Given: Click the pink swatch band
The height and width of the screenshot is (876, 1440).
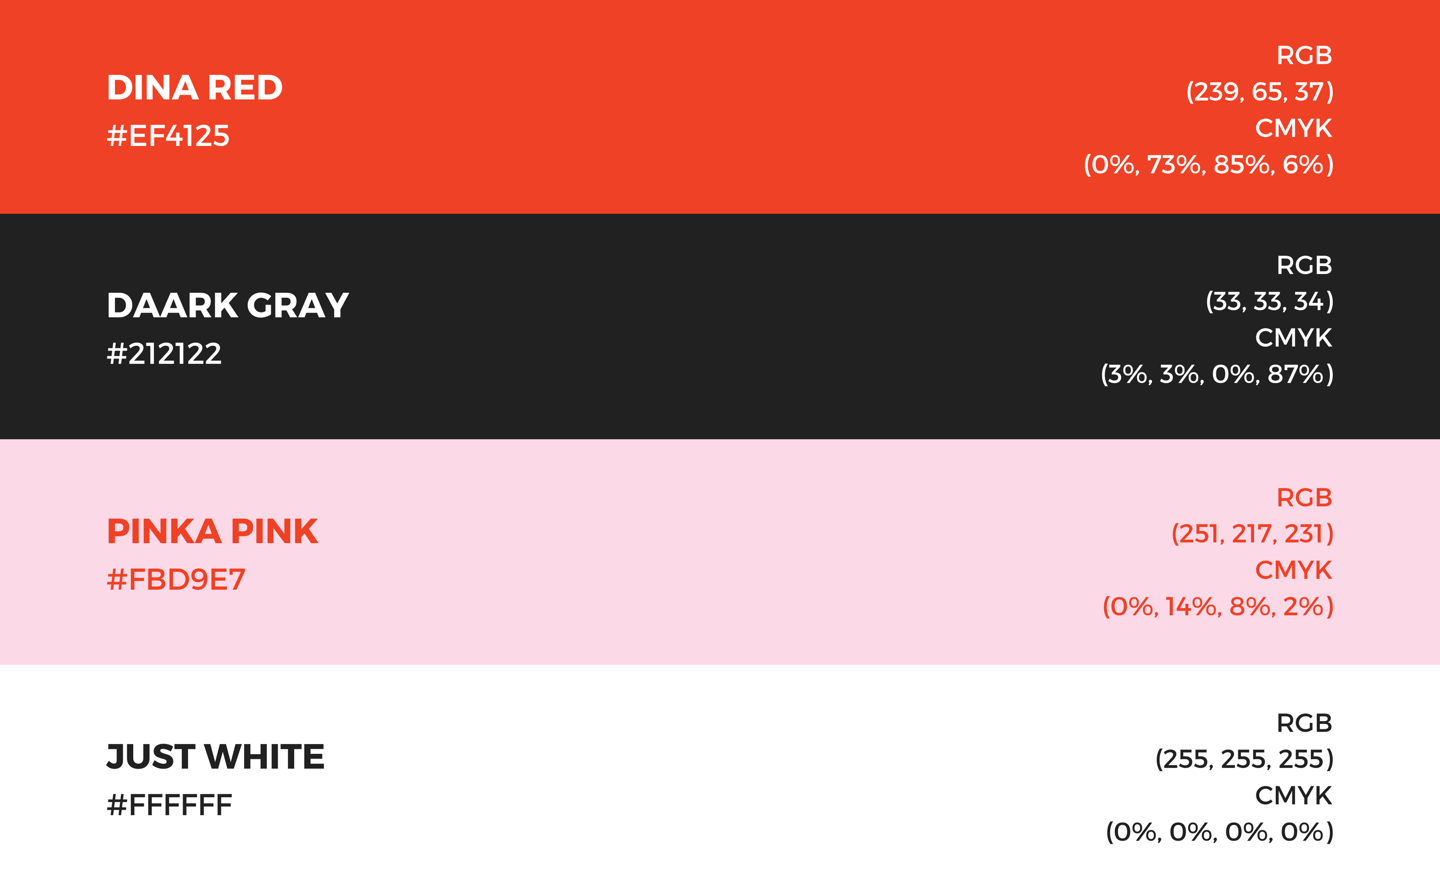Looking at the screenshot, I should pos(720,552).
